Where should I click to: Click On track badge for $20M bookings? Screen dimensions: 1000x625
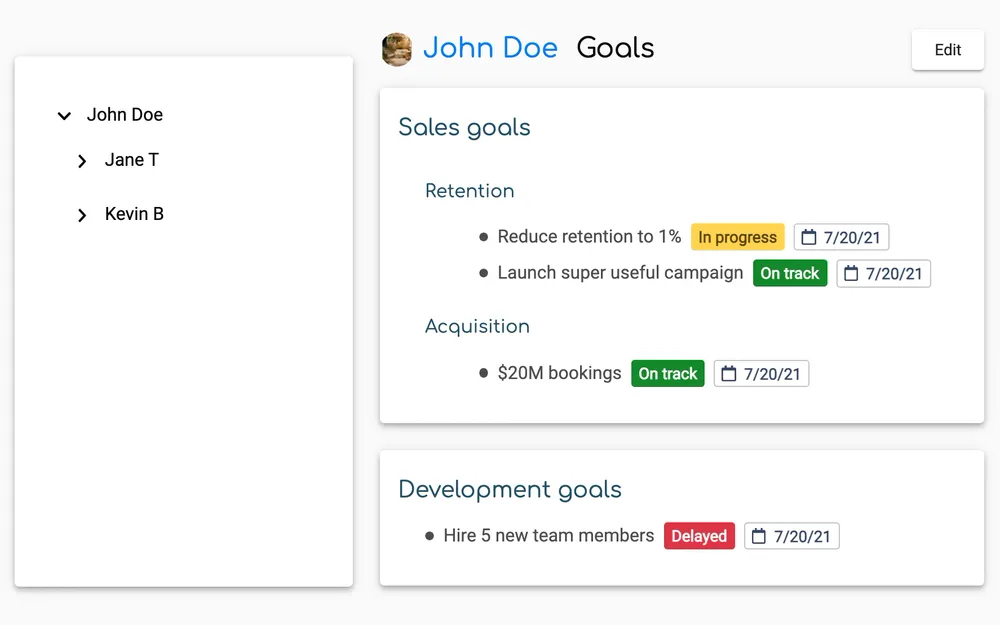(x=667, y=374)
